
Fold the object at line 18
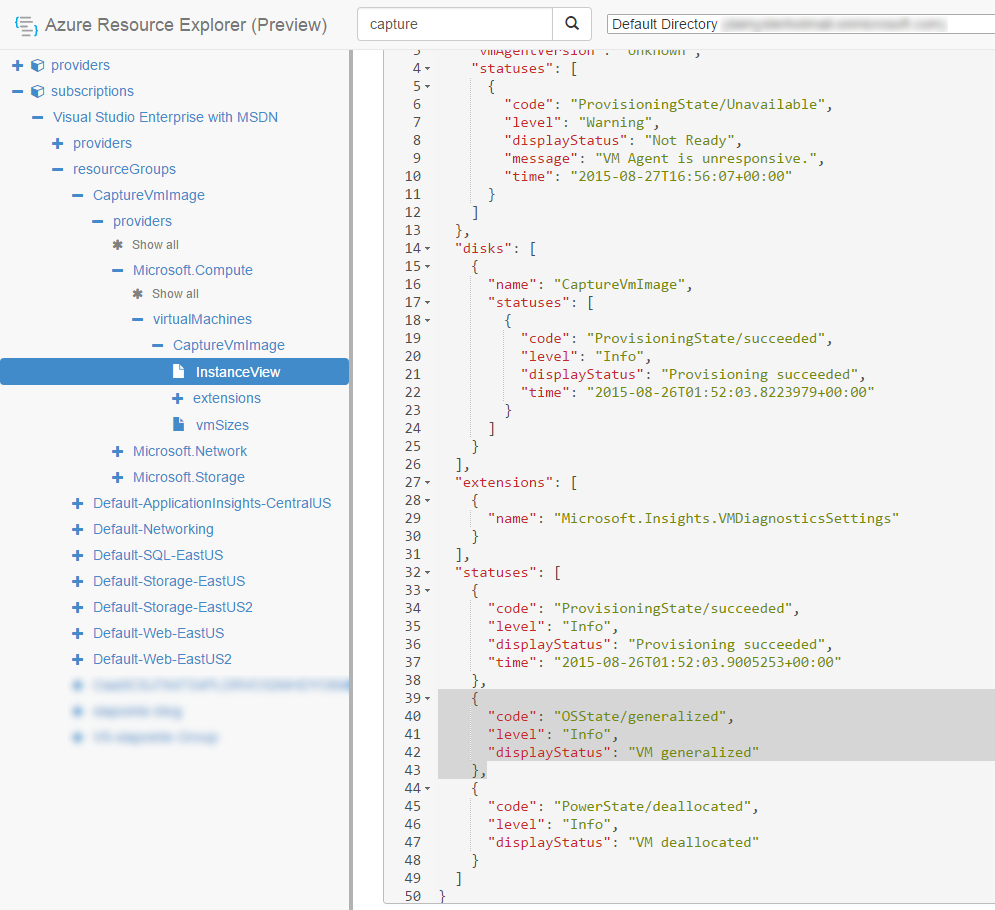tap(428, 320)
